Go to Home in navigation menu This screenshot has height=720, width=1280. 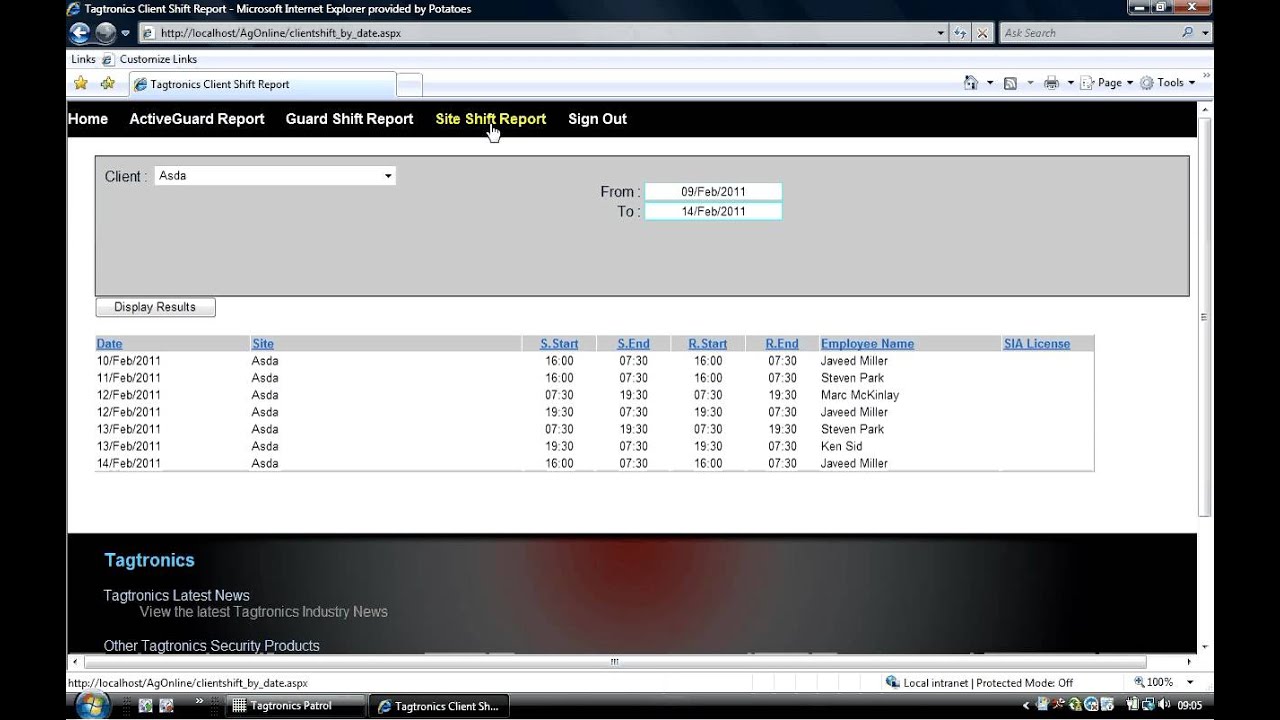88,119
